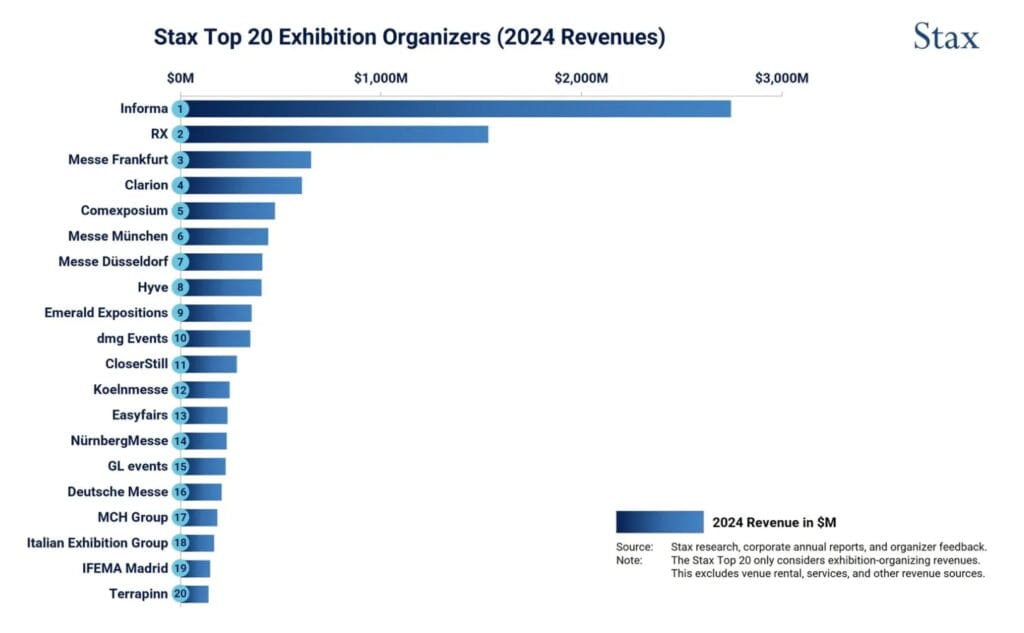Click the 'dmg Events' label
The image size is (1024, 633).
[133, 338]
